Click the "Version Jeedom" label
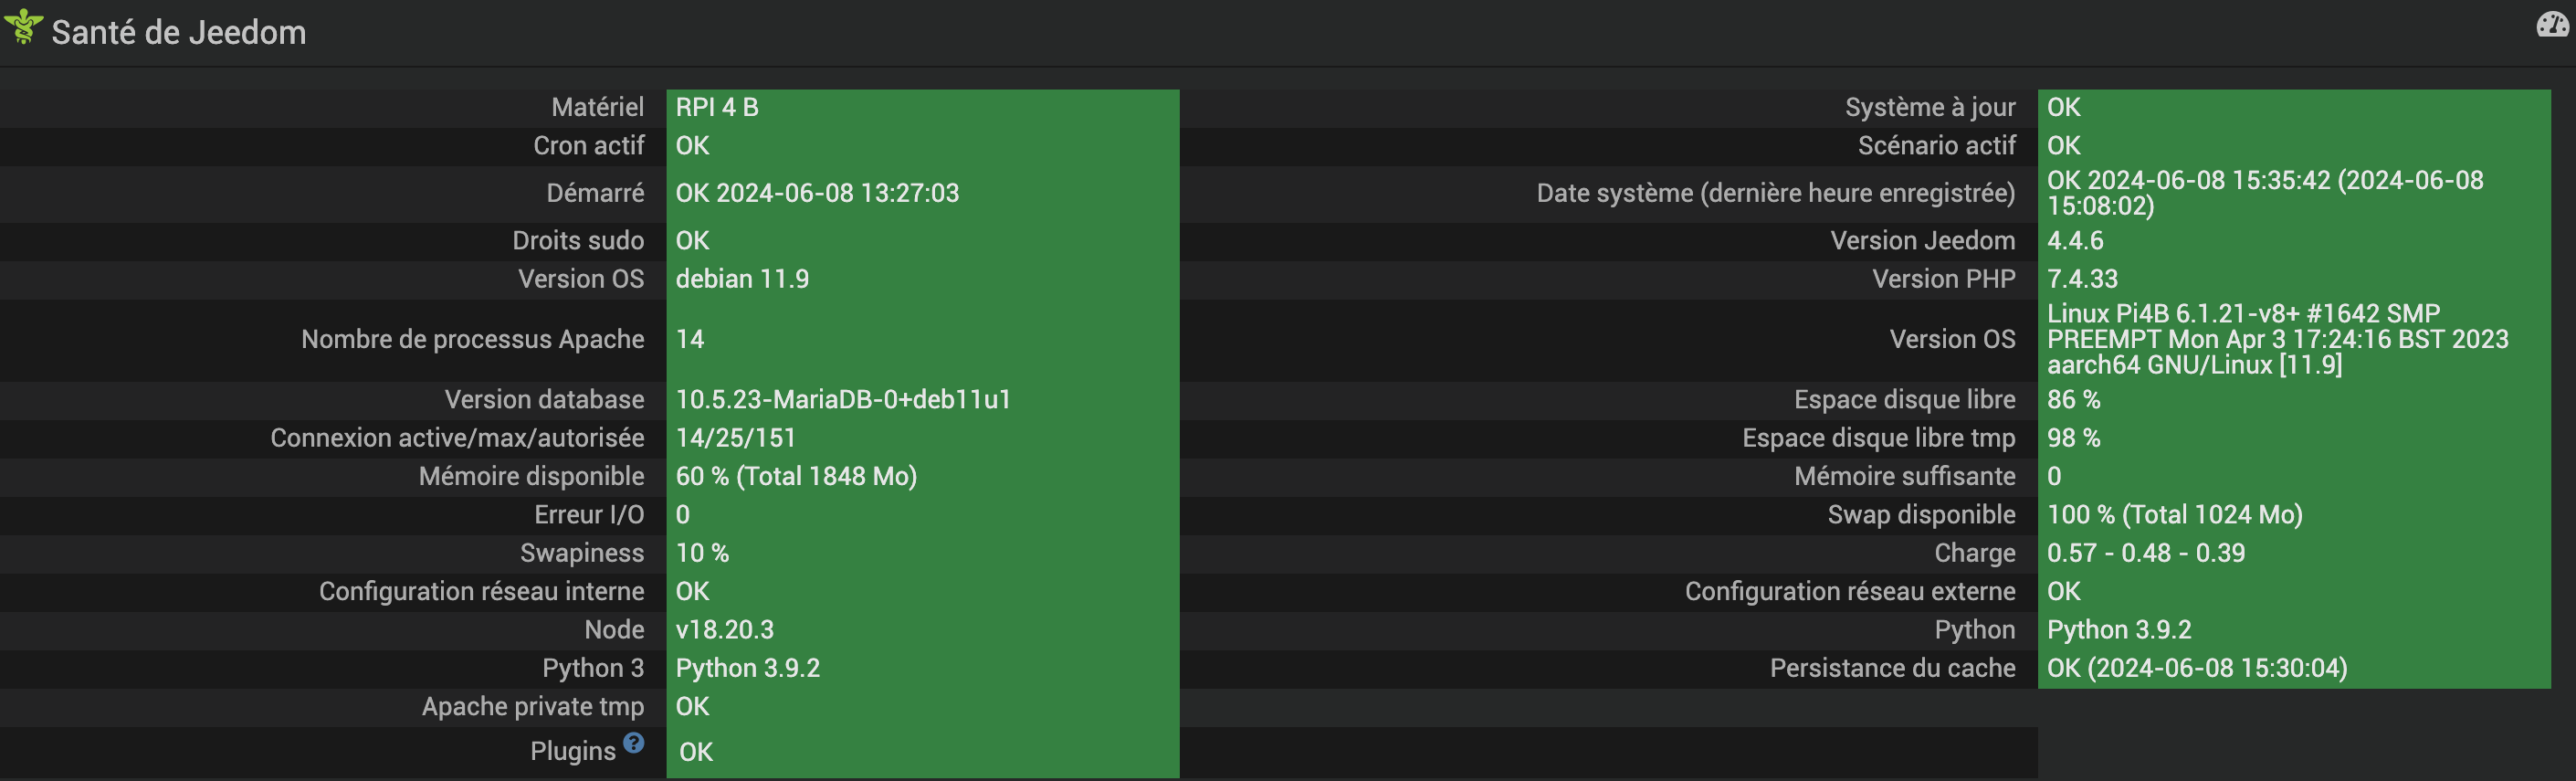 pyautogui.click(x=1922, y=241)
